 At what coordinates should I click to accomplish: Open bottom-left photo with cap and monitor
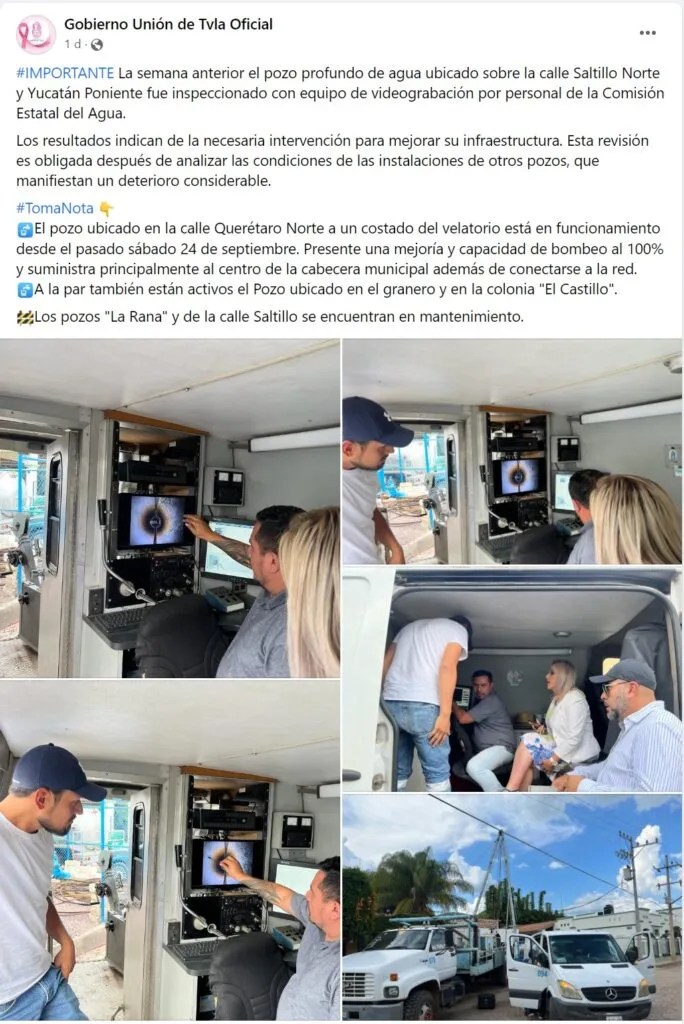click(170, 850)
